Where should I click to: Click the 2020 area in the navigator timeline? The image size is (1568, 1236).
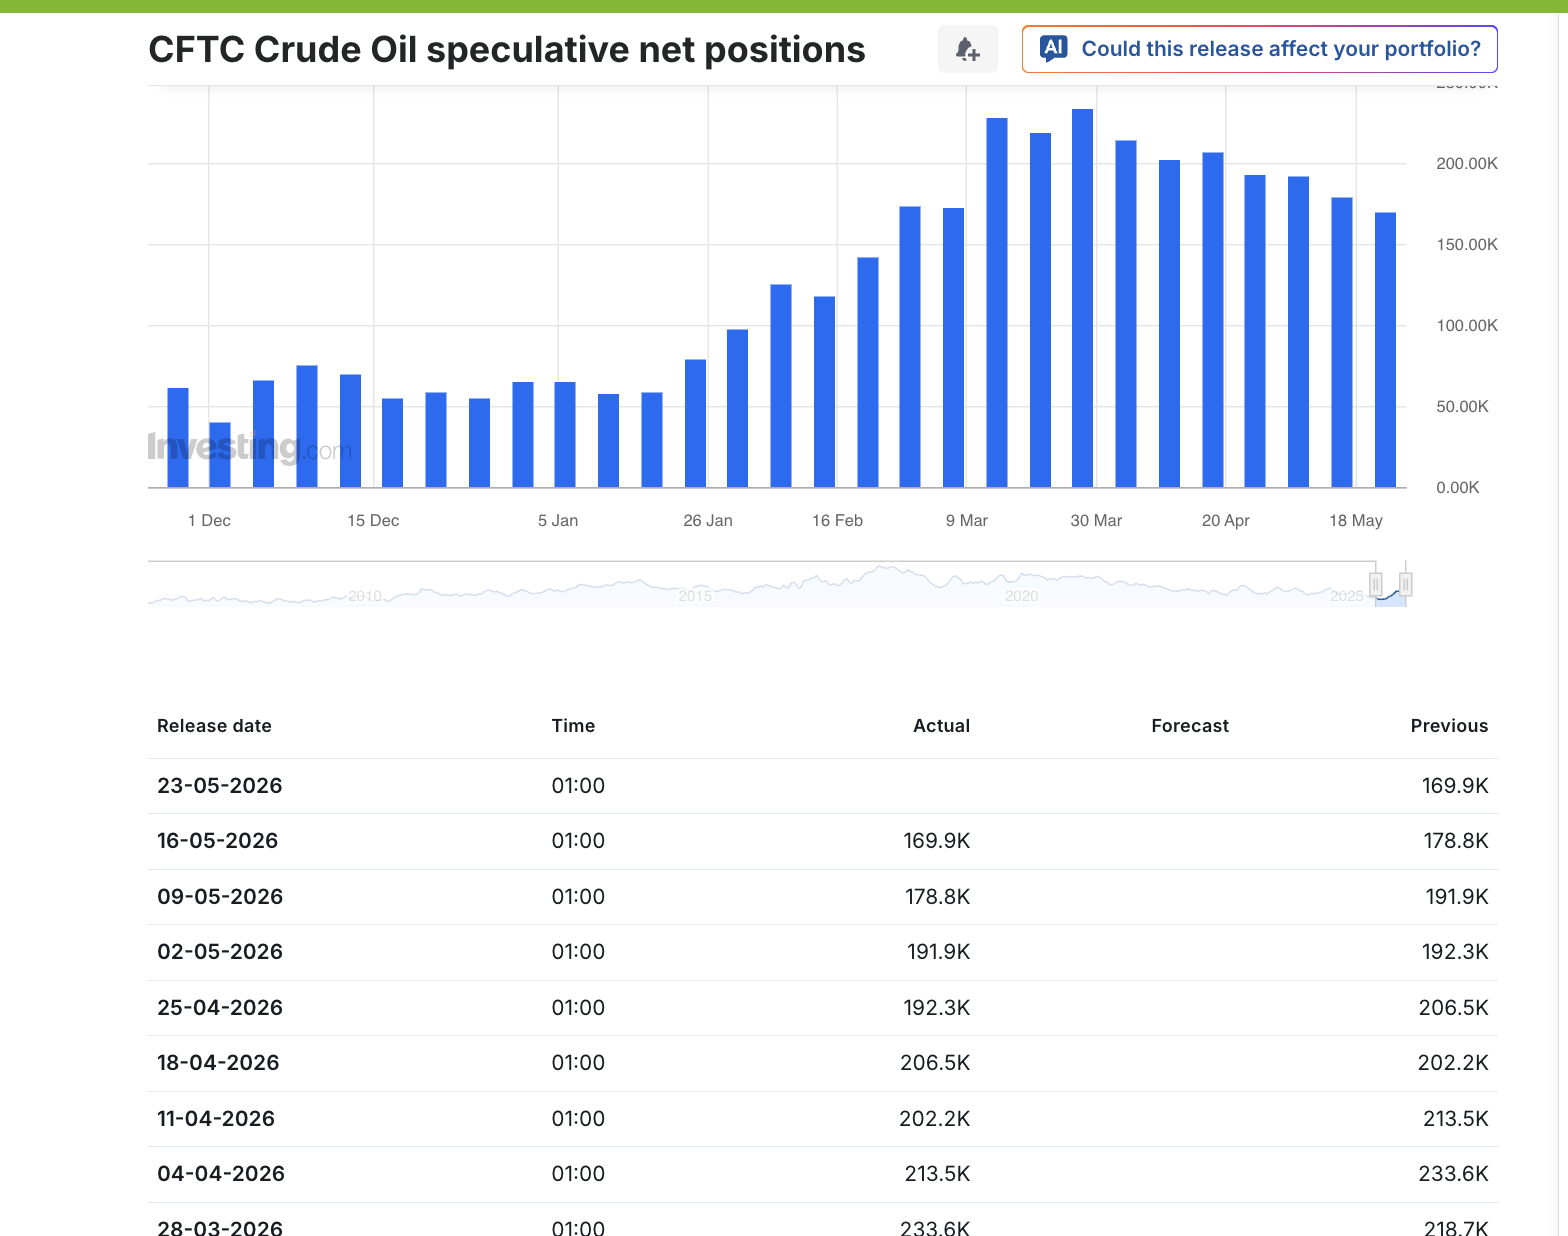pyautogui.click(x=1021, y=596)
